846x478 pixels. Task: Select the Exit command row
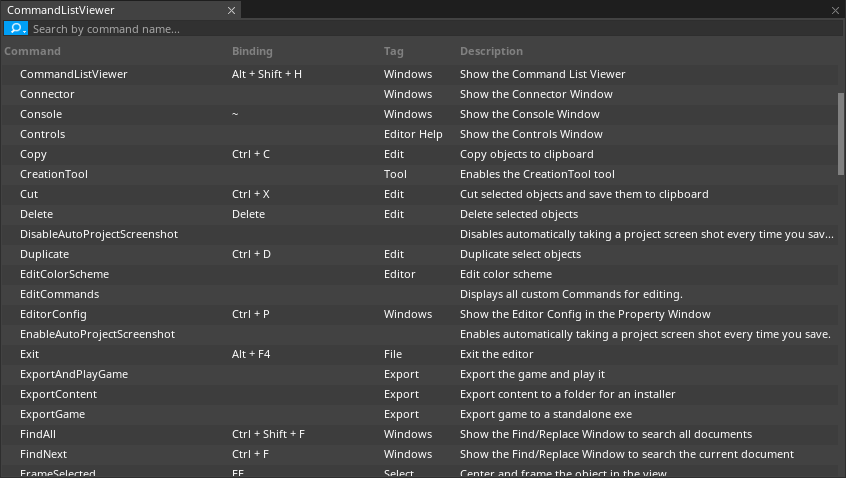pos(30,354)
